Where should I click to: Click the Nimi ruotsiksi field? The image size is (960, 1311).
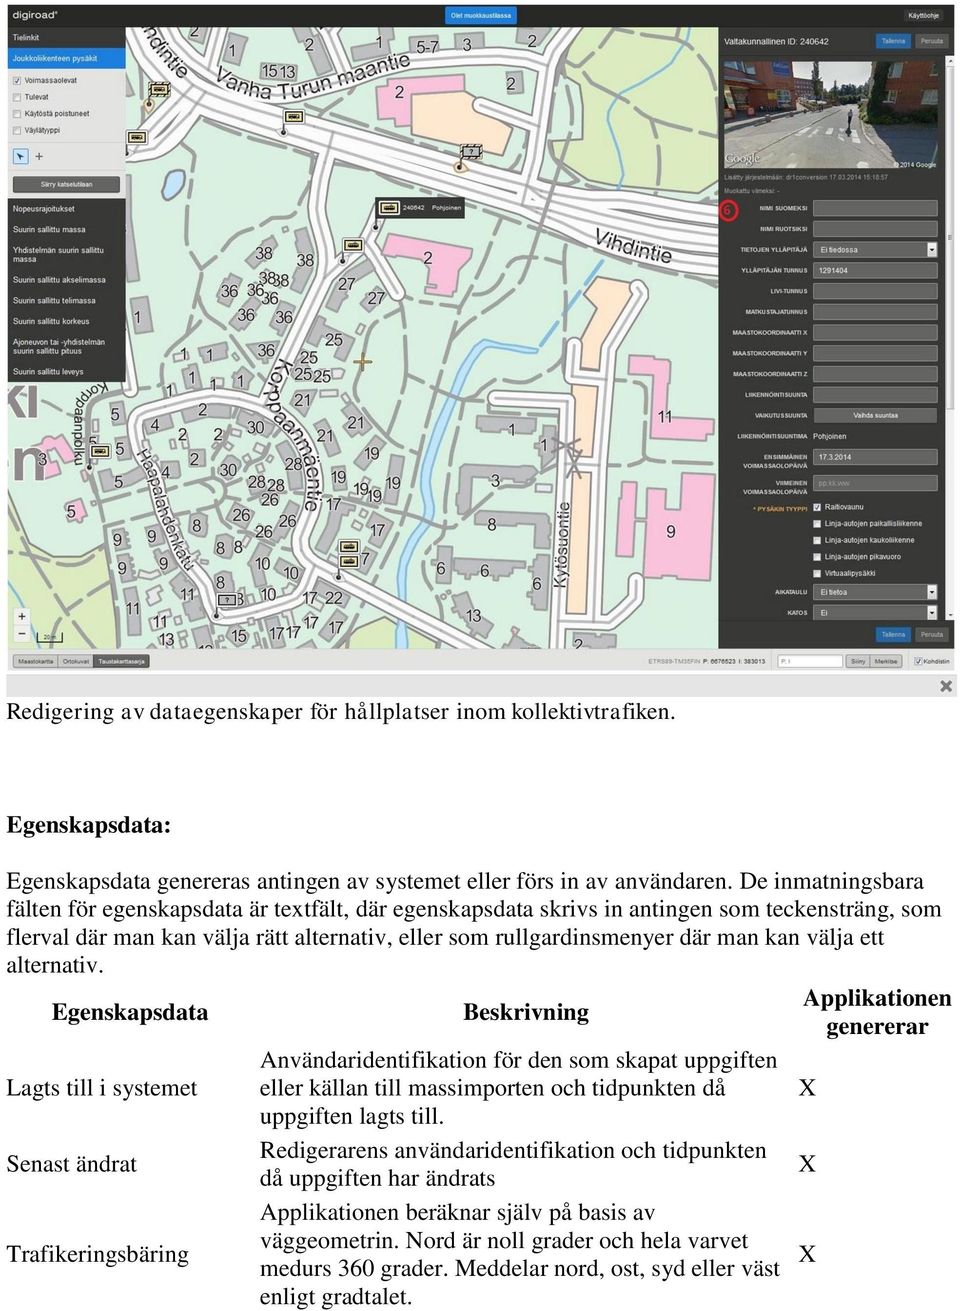click(876, 229)
